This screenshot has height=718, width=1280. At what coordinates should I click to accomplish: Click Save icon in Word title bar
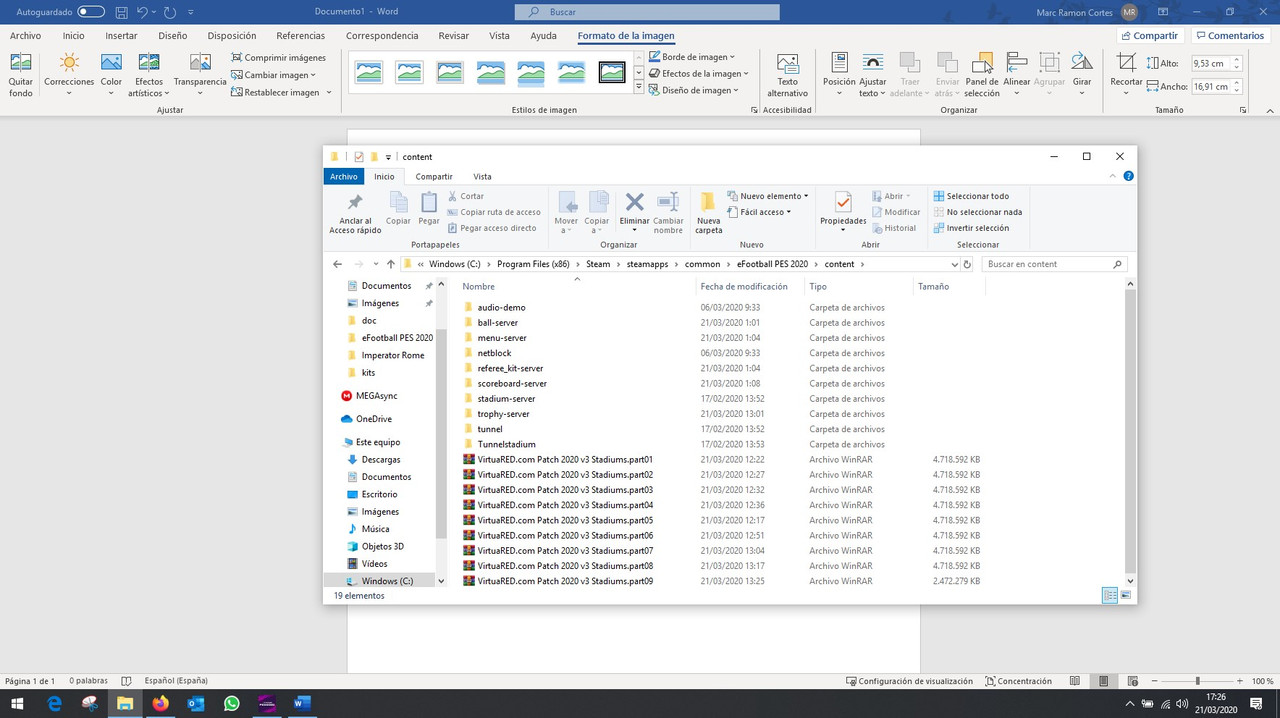pos(121,12)
